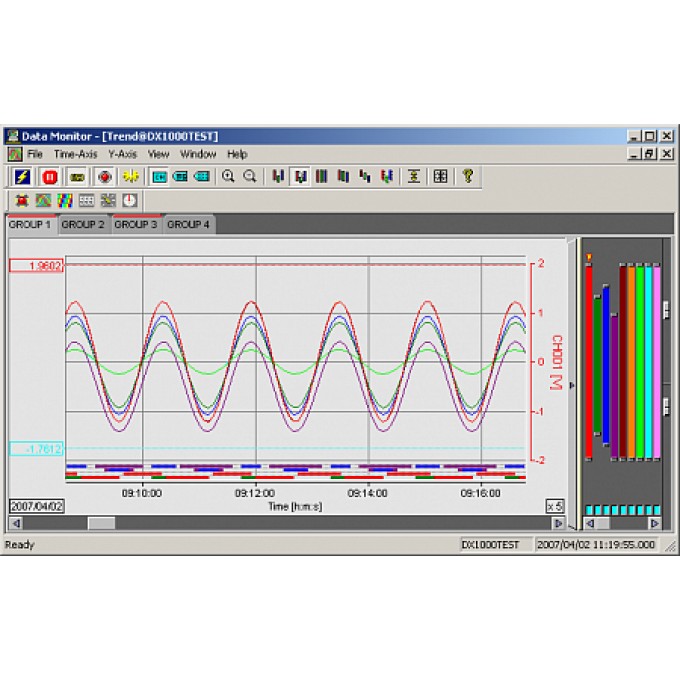Click the right arrow of trend scrollbar

[x=558, y=523]
